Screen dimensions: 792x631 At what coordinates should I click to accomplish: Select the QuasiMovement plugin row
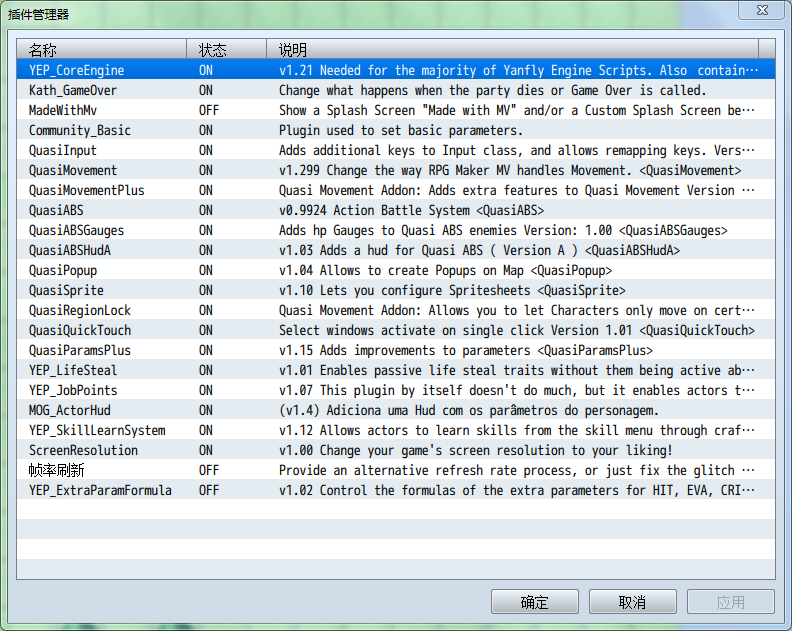coord(396,170)
